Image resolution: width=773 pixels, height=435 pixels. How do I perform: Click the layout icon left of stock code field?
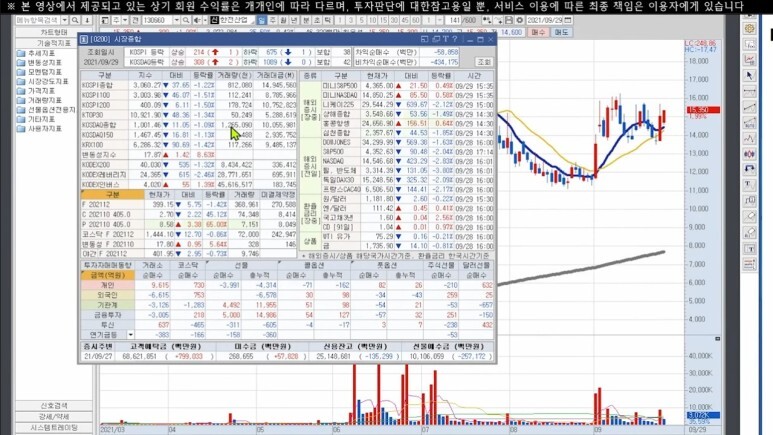[x=105, y=20]
